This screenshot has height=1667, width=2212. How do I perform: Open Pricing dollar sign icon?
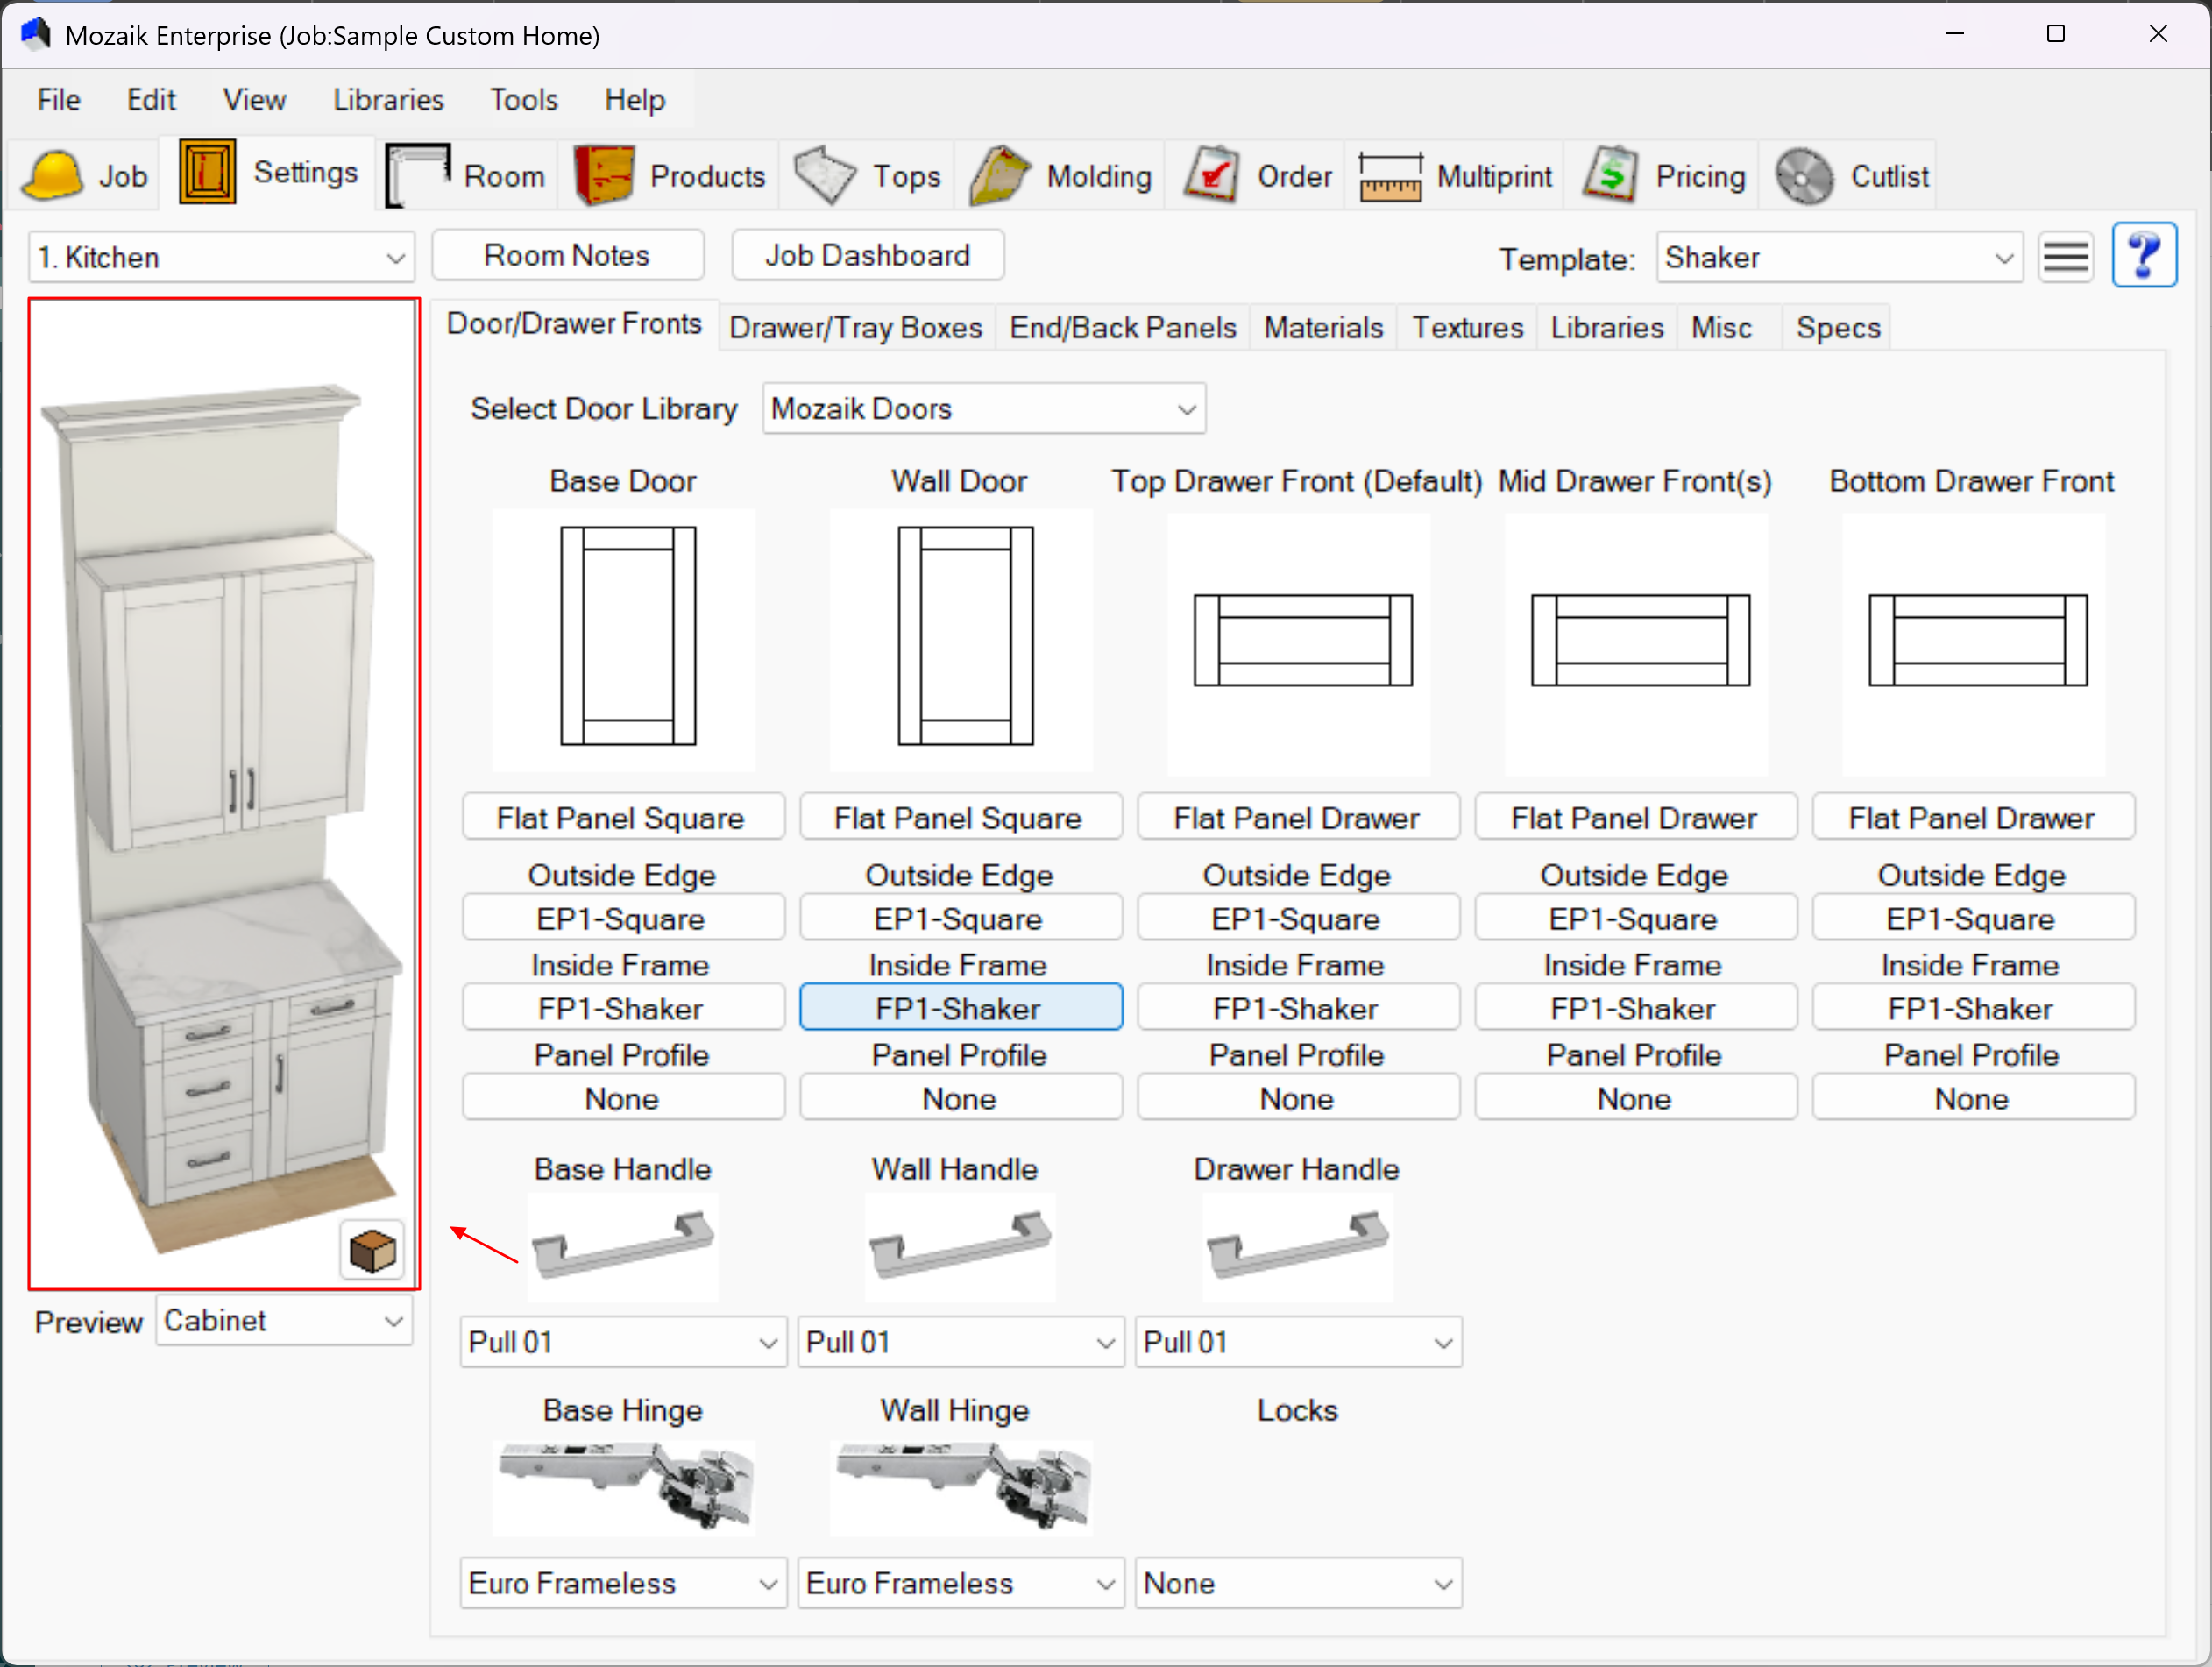[x=1610, y=176]
